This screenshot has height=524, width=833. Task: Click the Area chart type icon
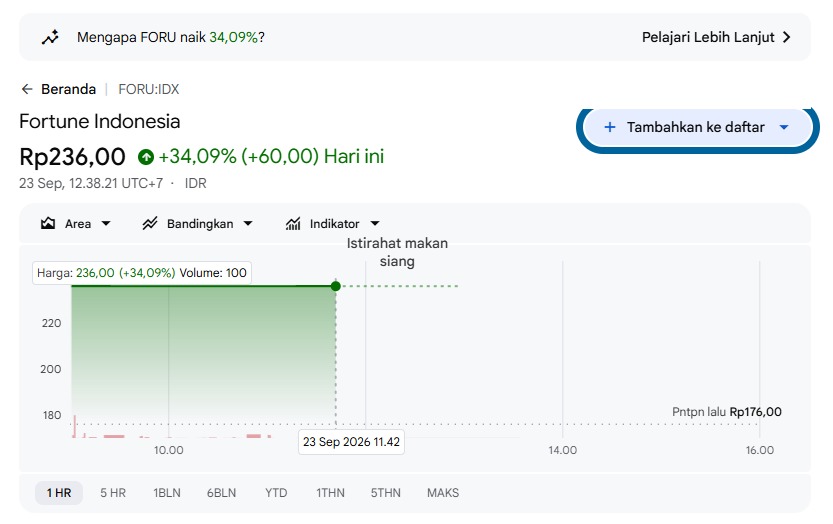click(48, 224)
